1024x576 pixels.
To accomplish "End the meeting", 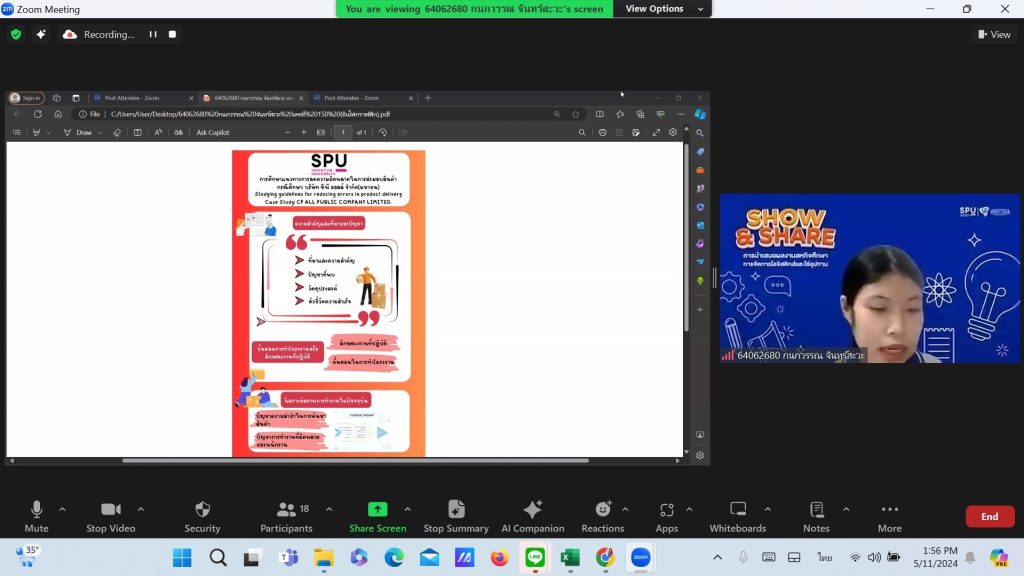I will pyautogui.click(x=989, y=517).
